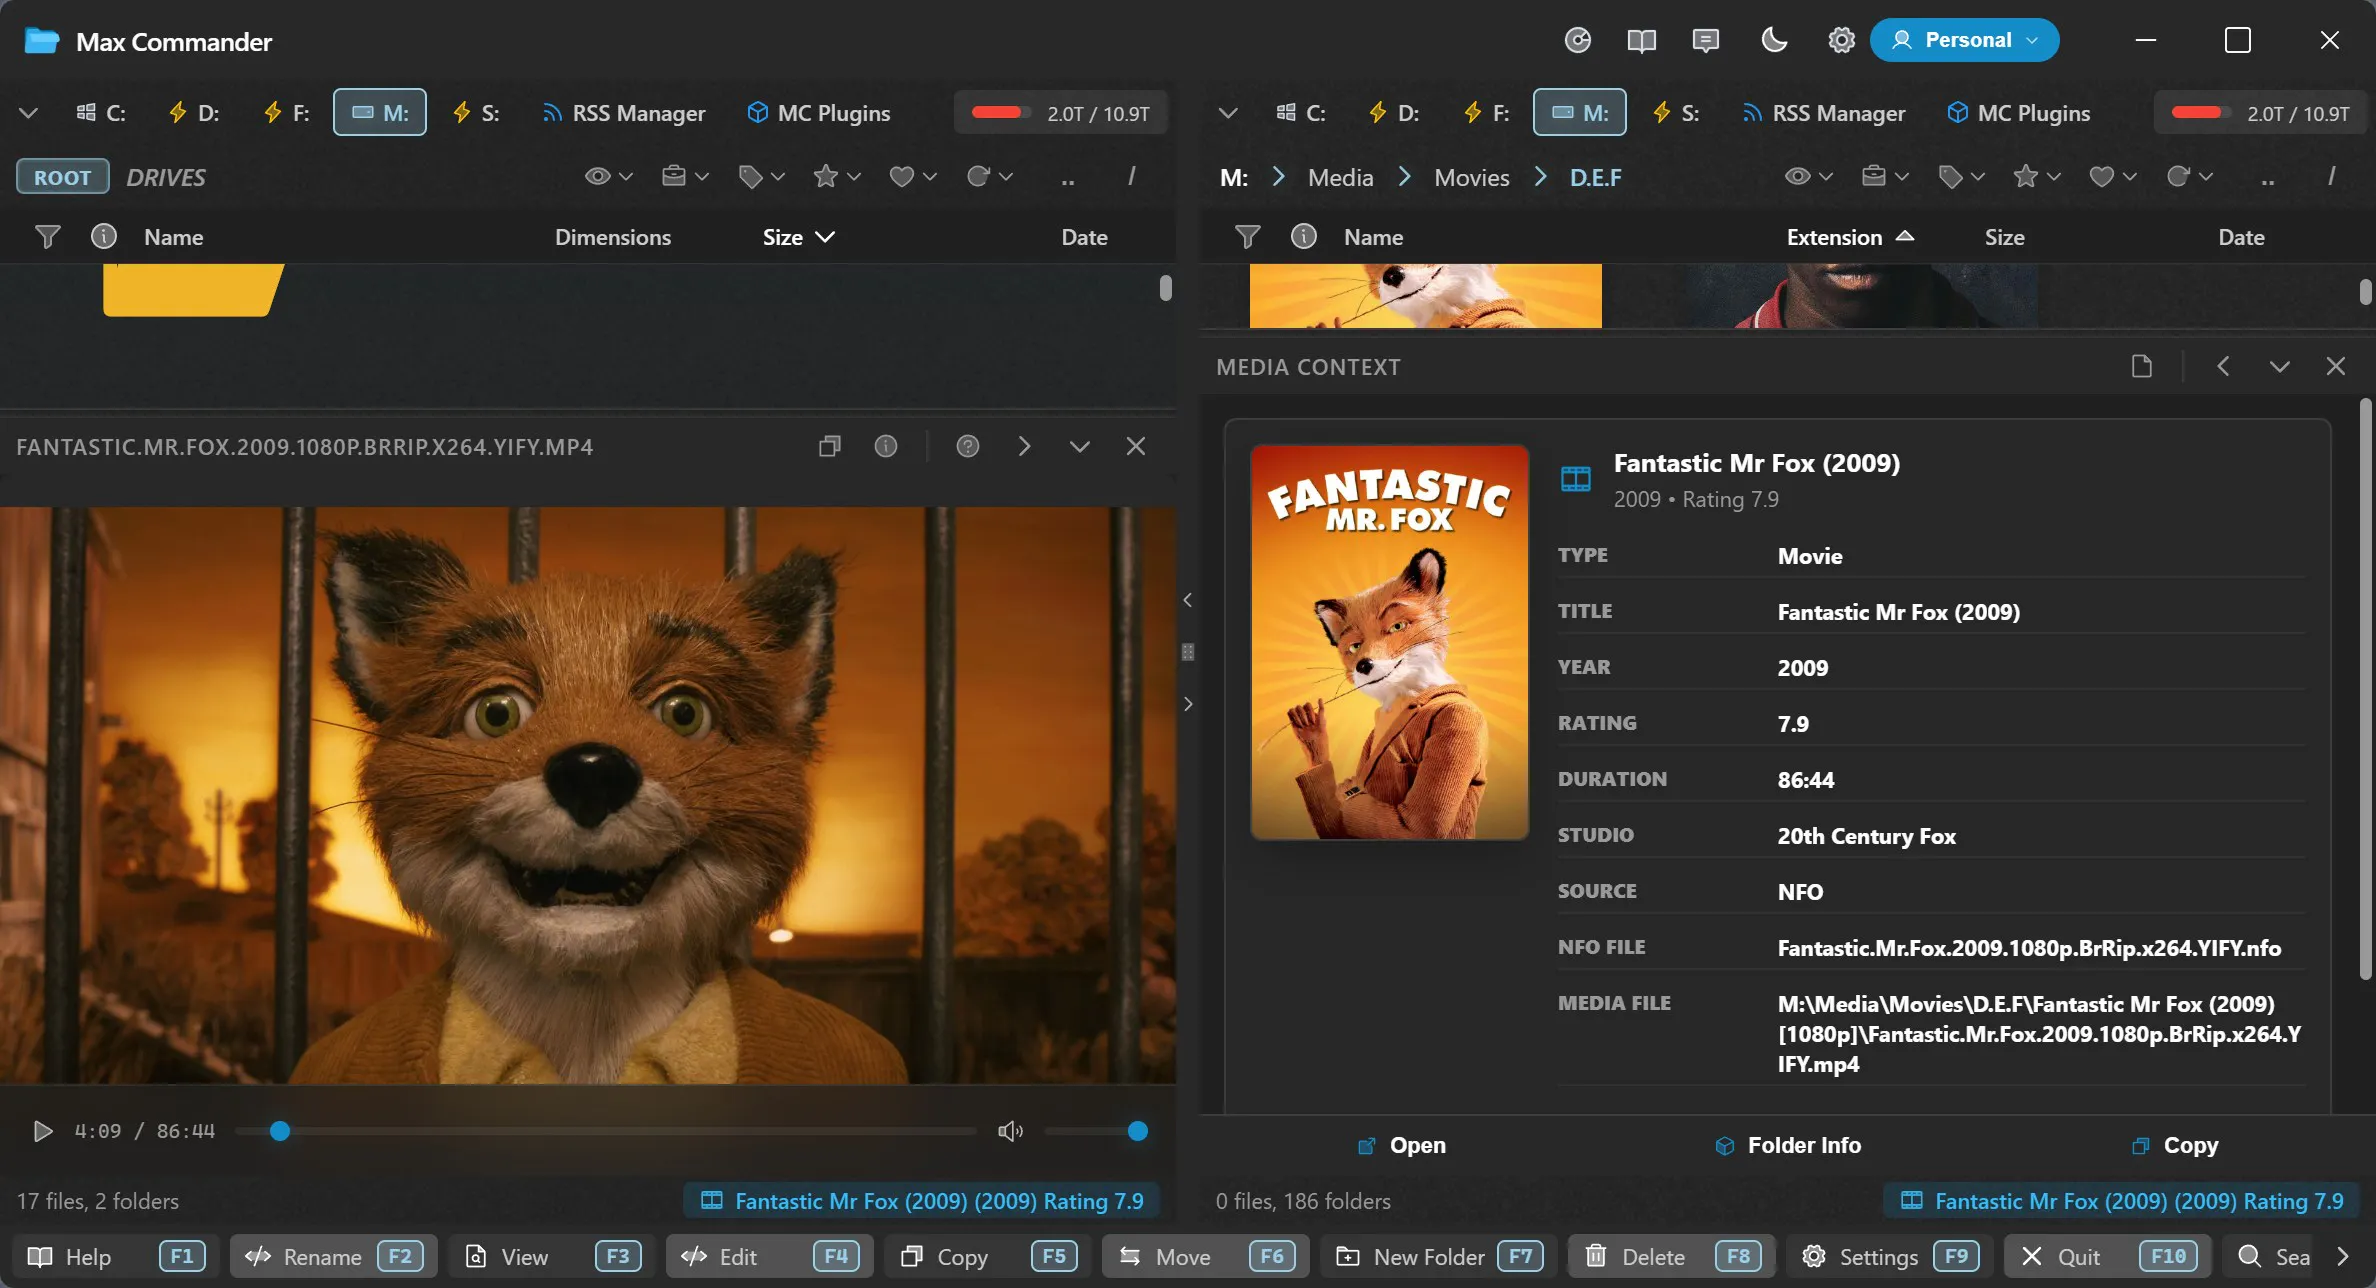The width and height of the screenshot is (2376, 1288).
Task: Open MC Plugins in right panel
Action: pos(2018,113)
